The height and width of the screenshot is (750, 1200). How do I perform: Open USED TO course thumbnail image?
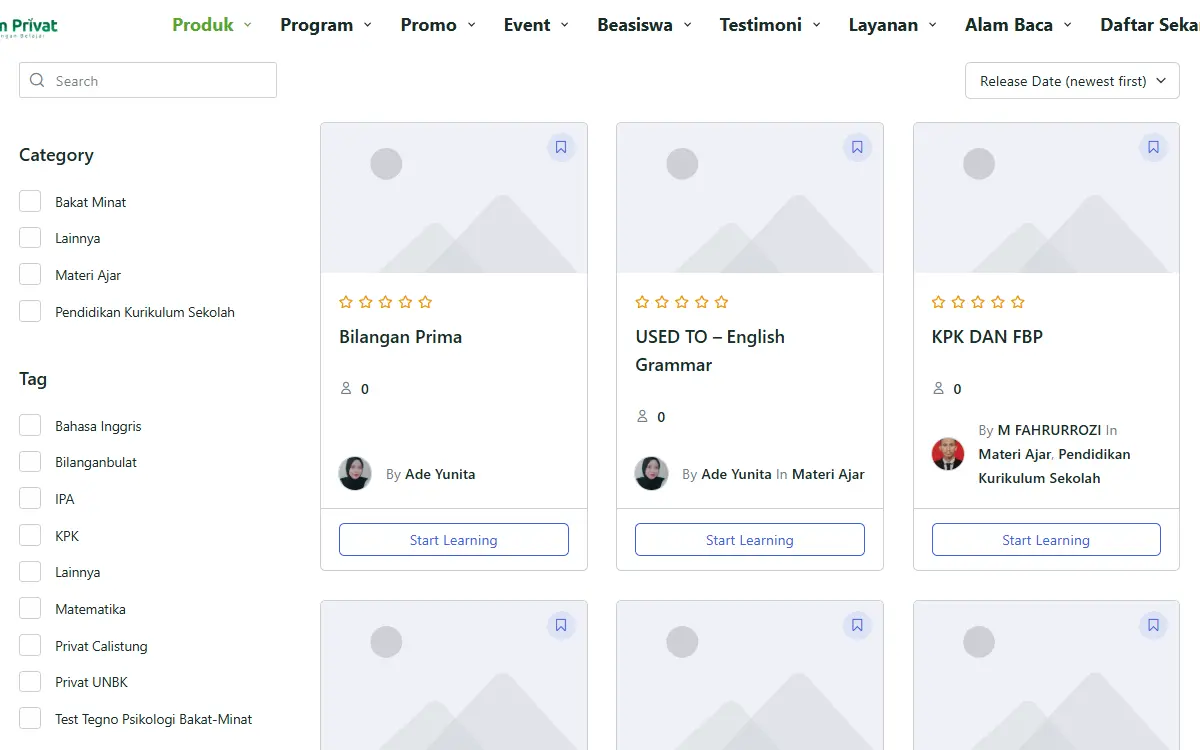[x=750, y=198]
